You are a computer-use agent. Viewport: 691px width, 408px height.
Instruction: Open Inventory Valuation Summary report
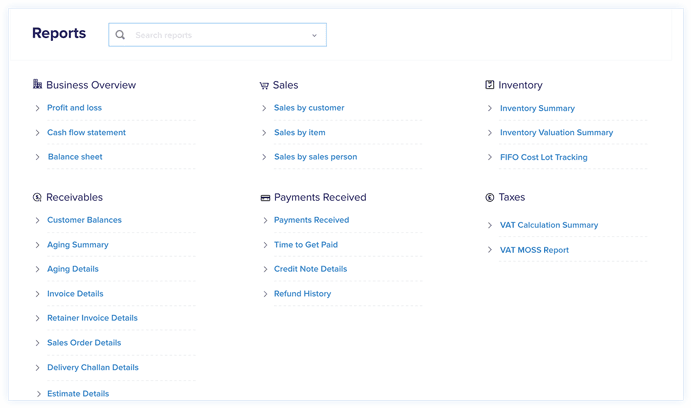[x=556, y=133]
